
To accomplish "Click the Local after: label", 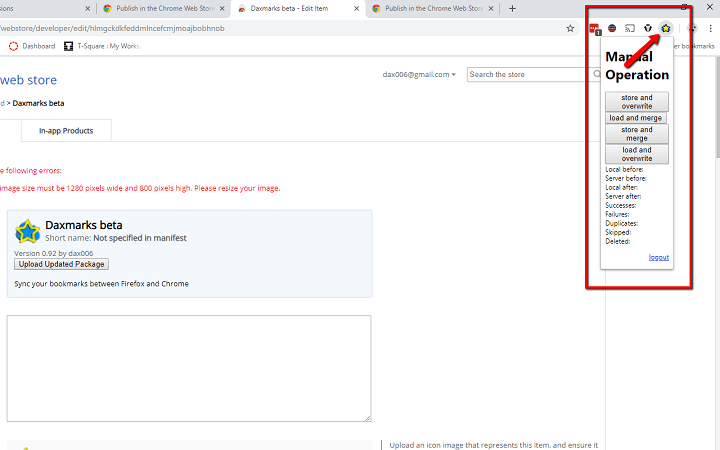I will [621, 187].
